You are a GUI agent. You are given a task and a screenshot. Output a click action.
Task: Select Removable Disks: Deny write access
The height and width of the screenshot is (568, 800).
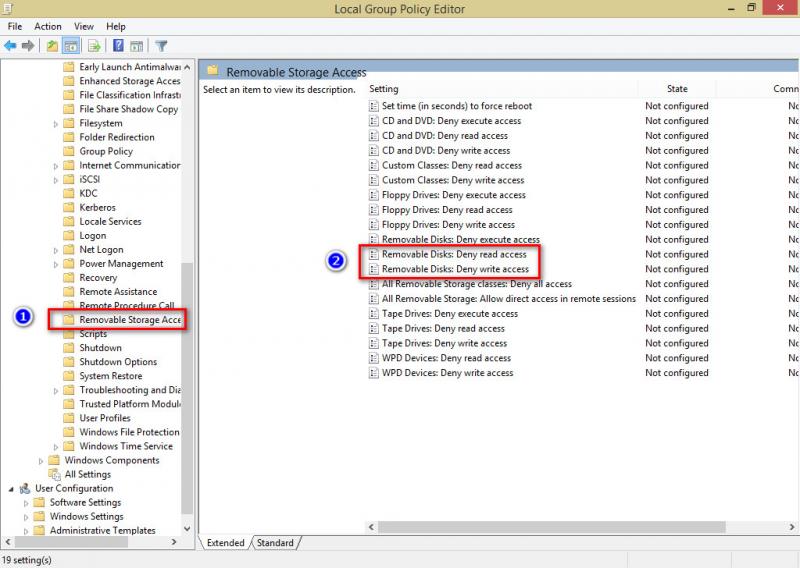[455, 269]
